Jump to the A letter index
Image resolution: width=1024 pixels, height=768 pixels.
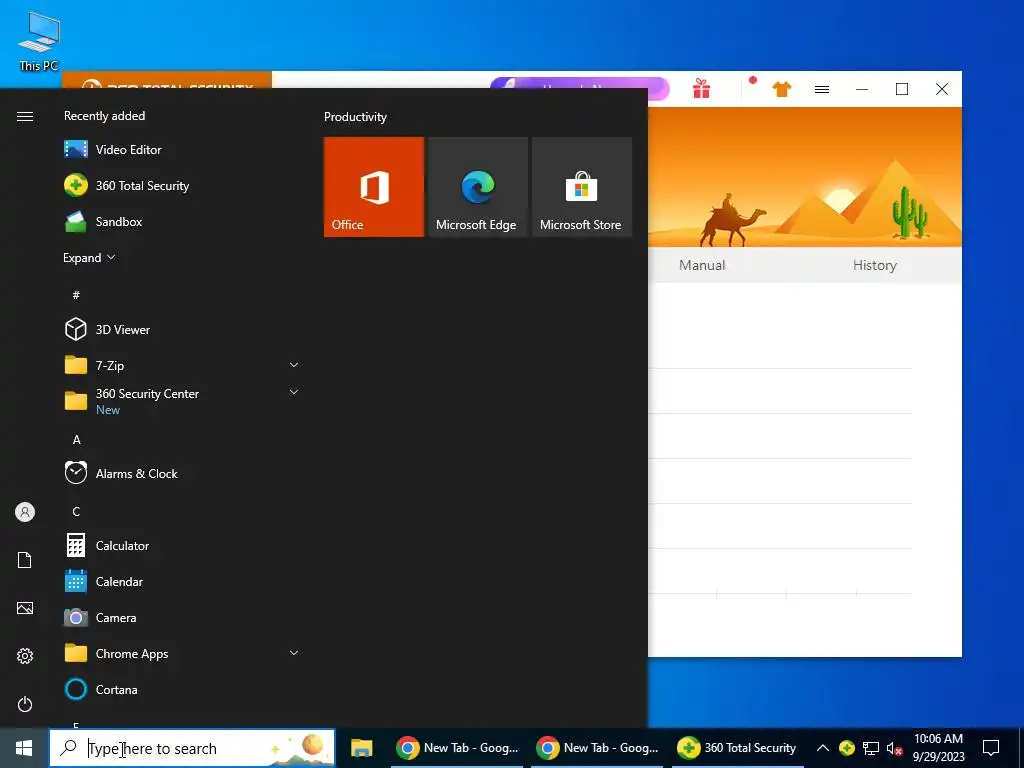pyautogui.click(x=76, y=440)
